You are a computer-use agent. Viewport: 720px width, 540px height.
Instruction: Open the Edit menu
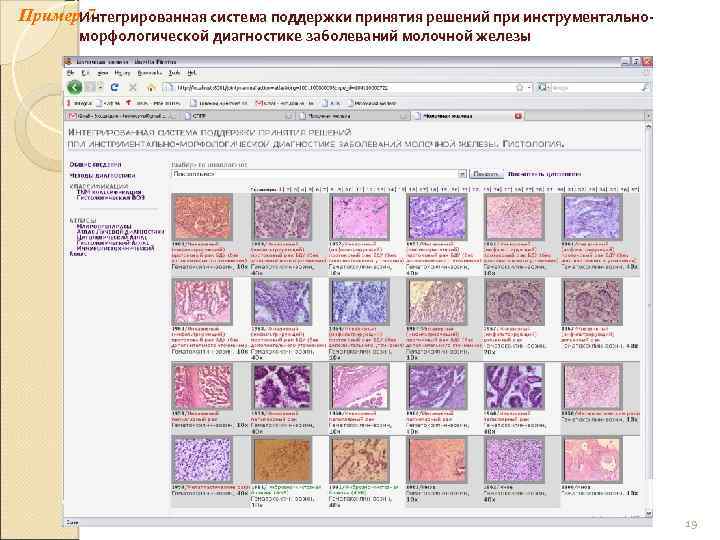85,73
